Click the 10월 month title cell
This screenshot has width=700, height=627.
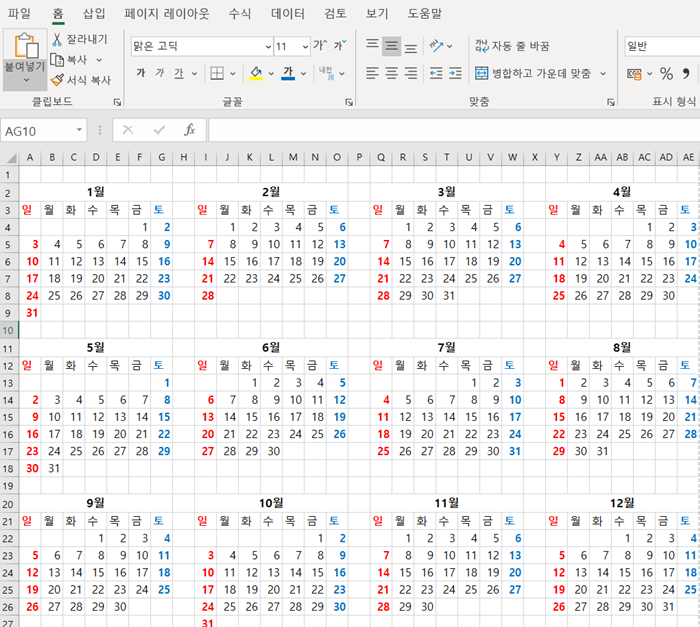(271, 503)
